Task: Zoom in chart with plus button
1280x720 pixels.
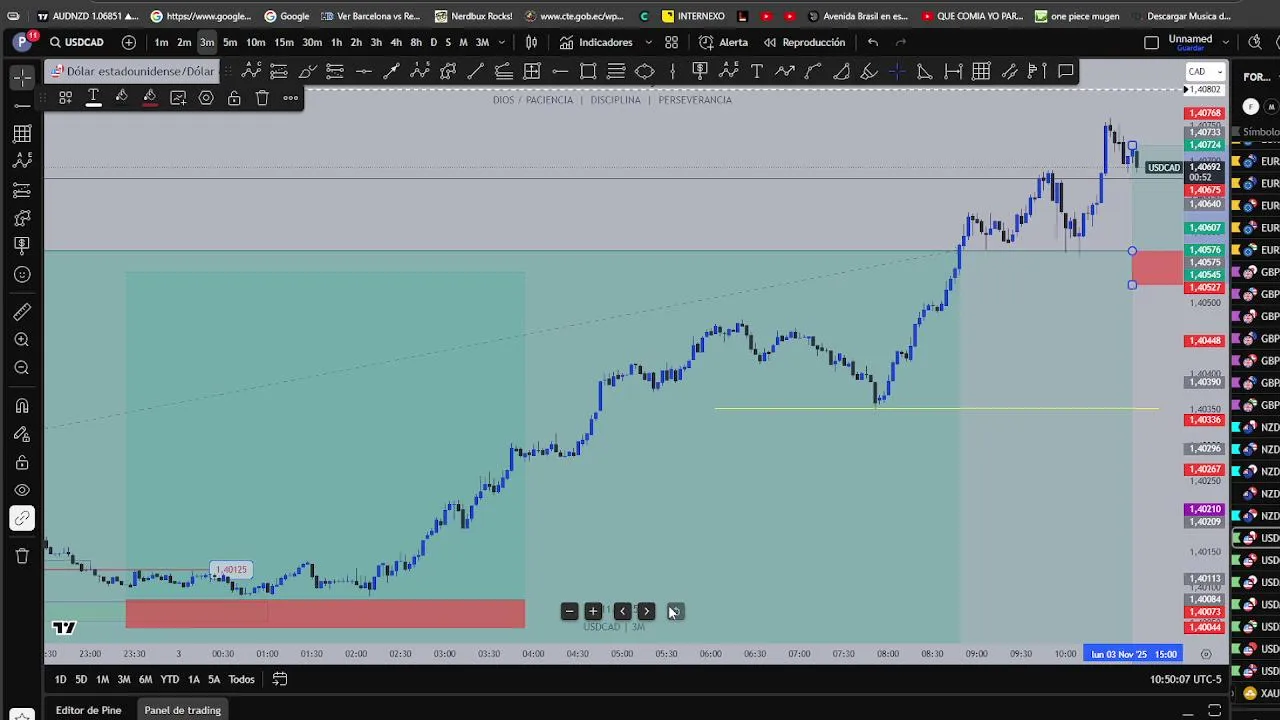Action: 593,611
